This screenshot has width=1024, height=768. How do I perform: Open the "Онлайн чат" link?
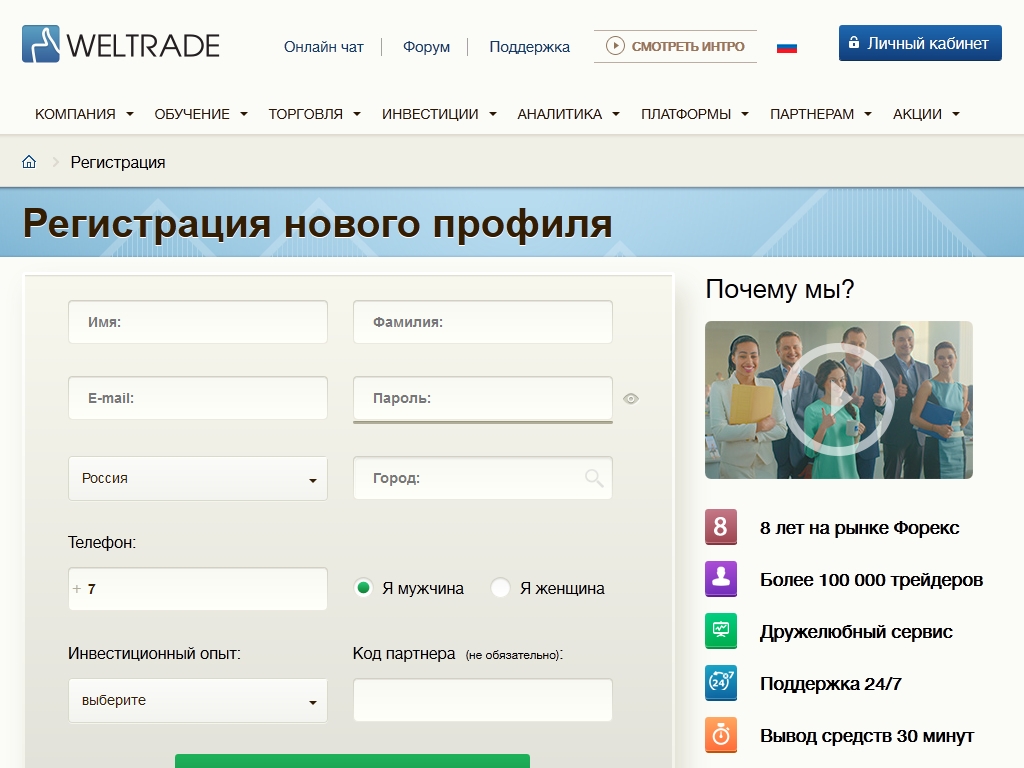323,47
